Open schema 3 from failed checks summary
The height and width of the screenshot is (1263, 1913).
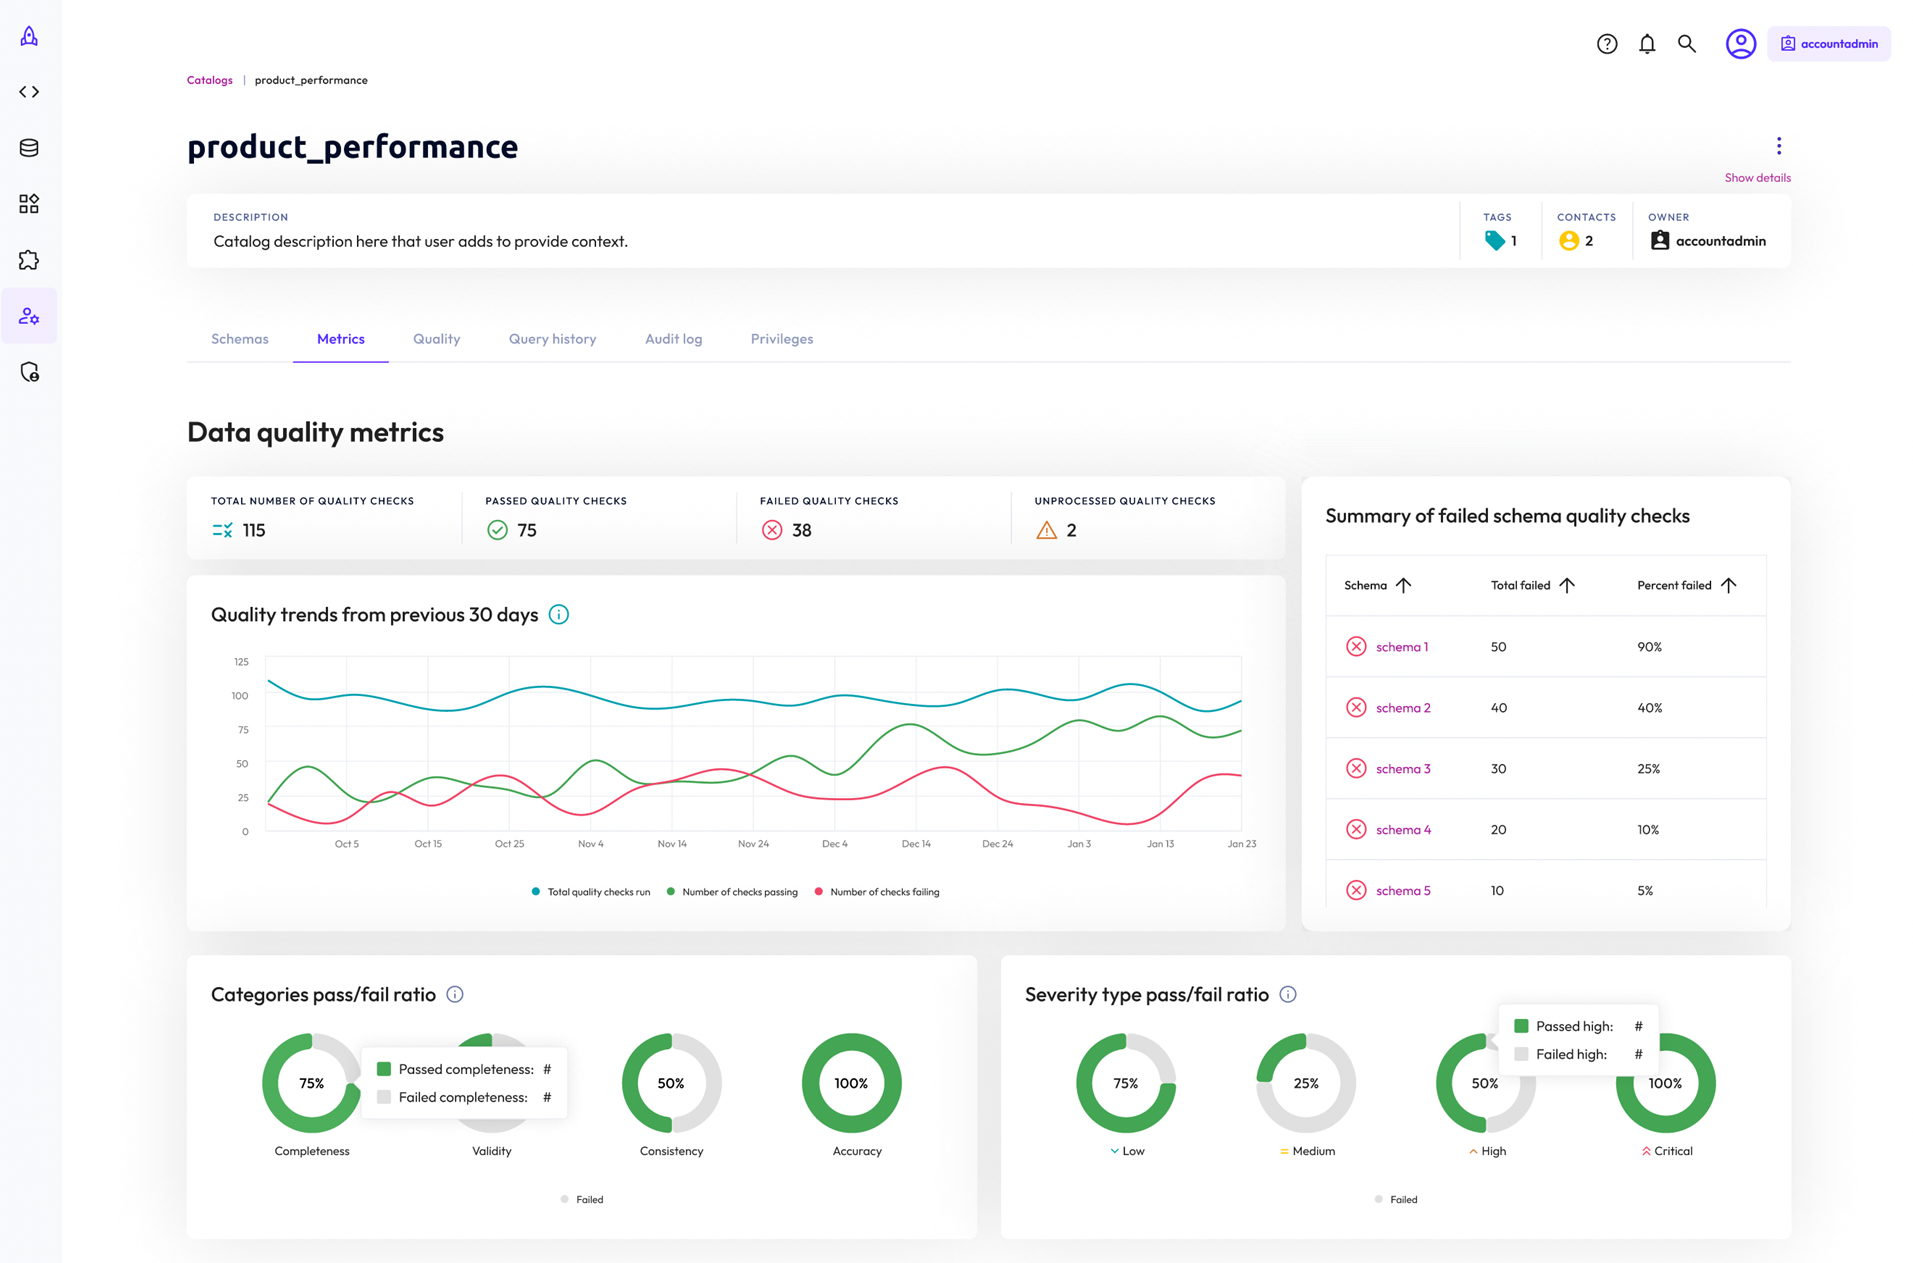[x=1404, y=768]
